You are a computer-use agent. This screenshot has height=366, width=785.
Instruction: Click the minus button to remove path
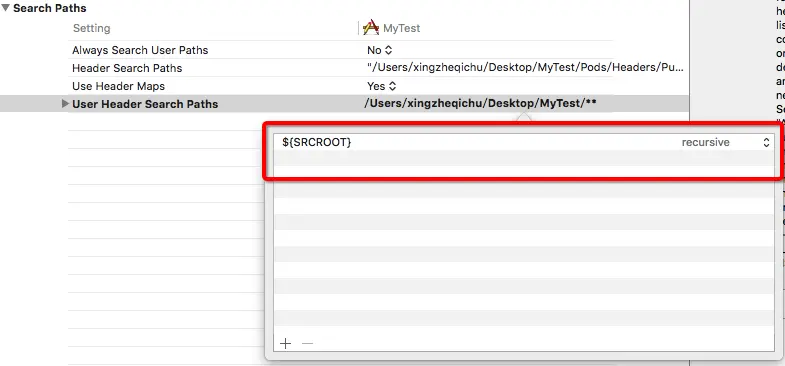click(x=307, y=343)
